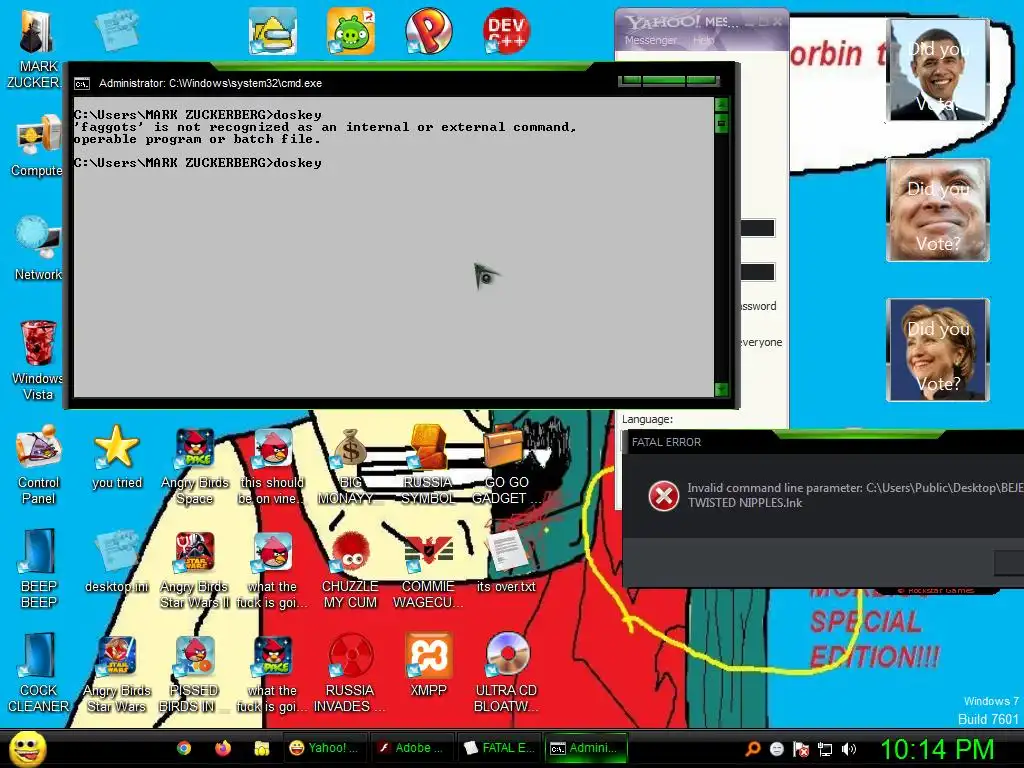Click the 10:14 PM taskbar clock
The image size is (1024, 768).
pos(937,749)
